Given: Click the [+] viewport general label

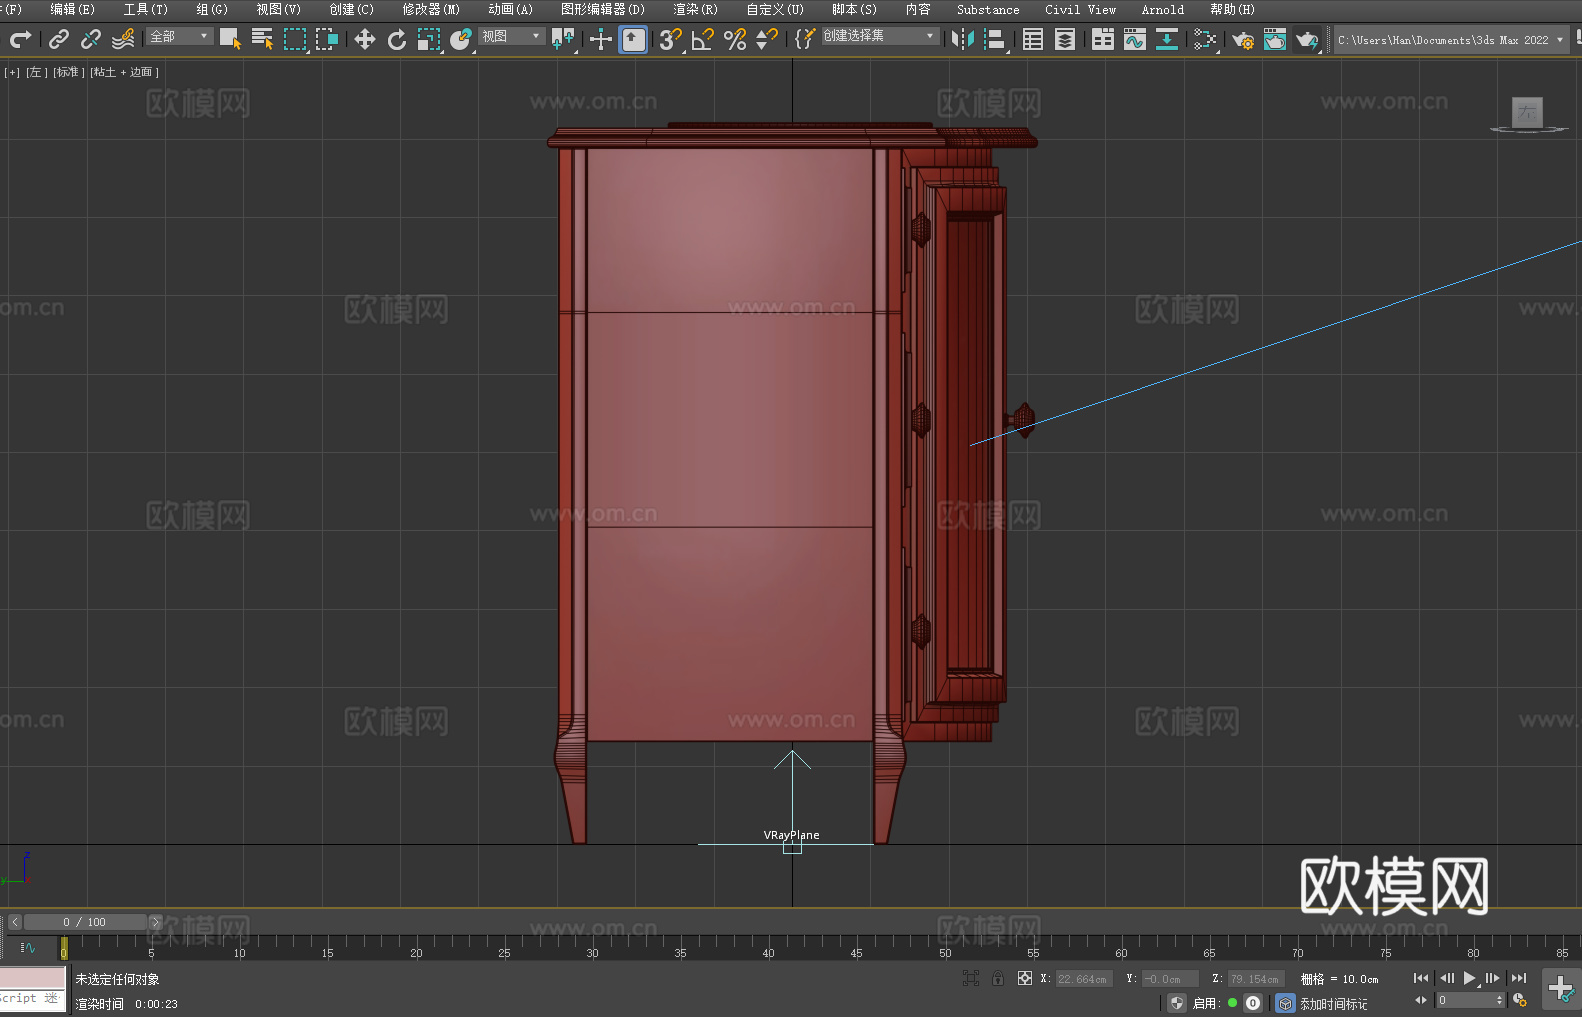Looking at the screenshot, I should click(12, 72).
